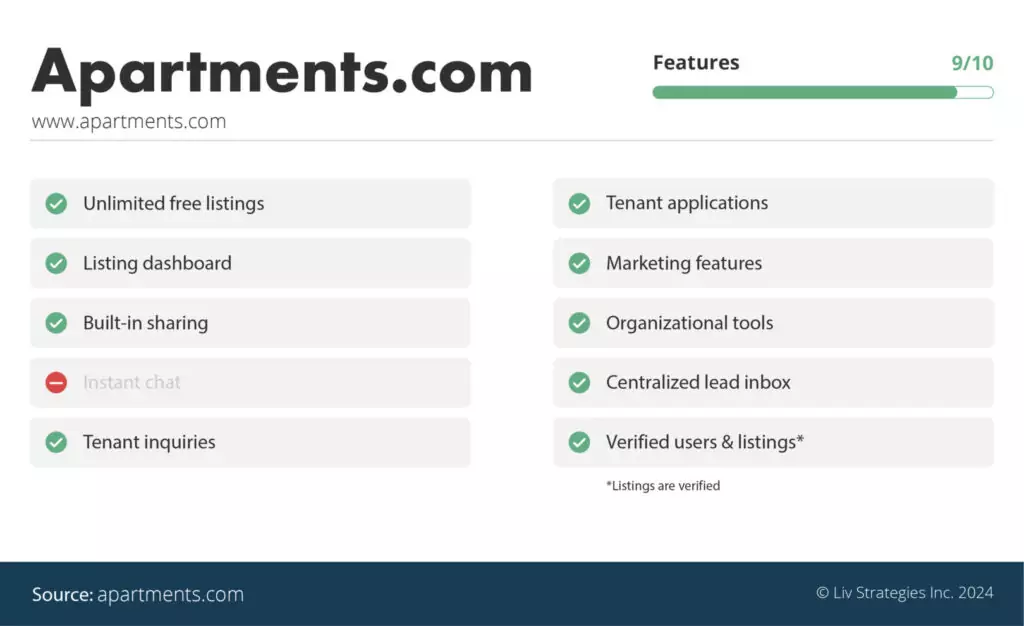Image resolution: width=1024 pixels, height=626 pixels.
Task: Click the Features progress bar
Action: click(823, 92)
